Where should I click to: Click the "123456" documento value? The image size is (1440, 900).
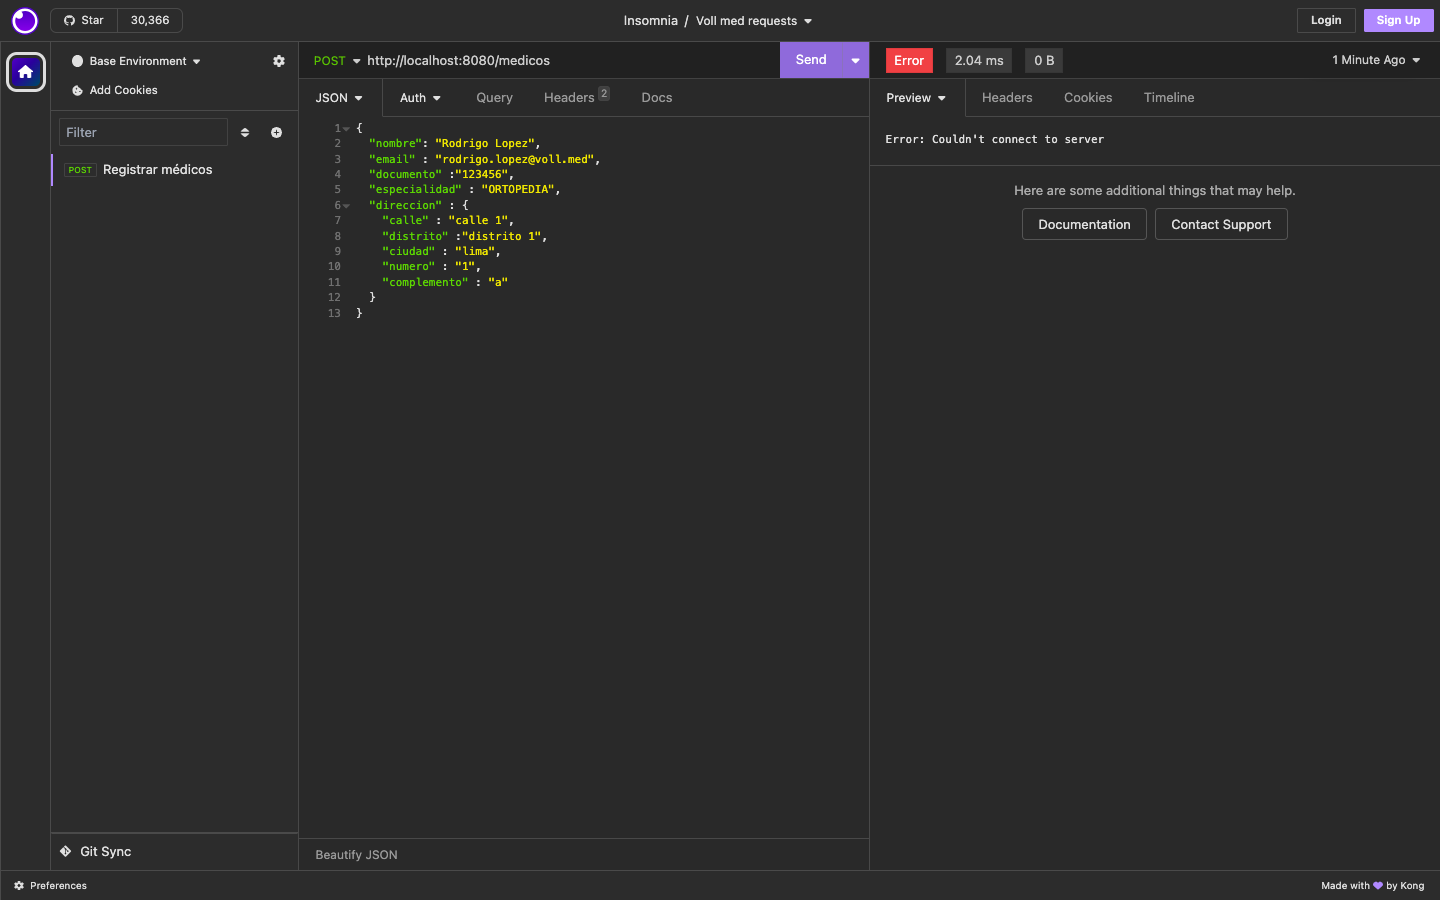(x=482, y=175)
